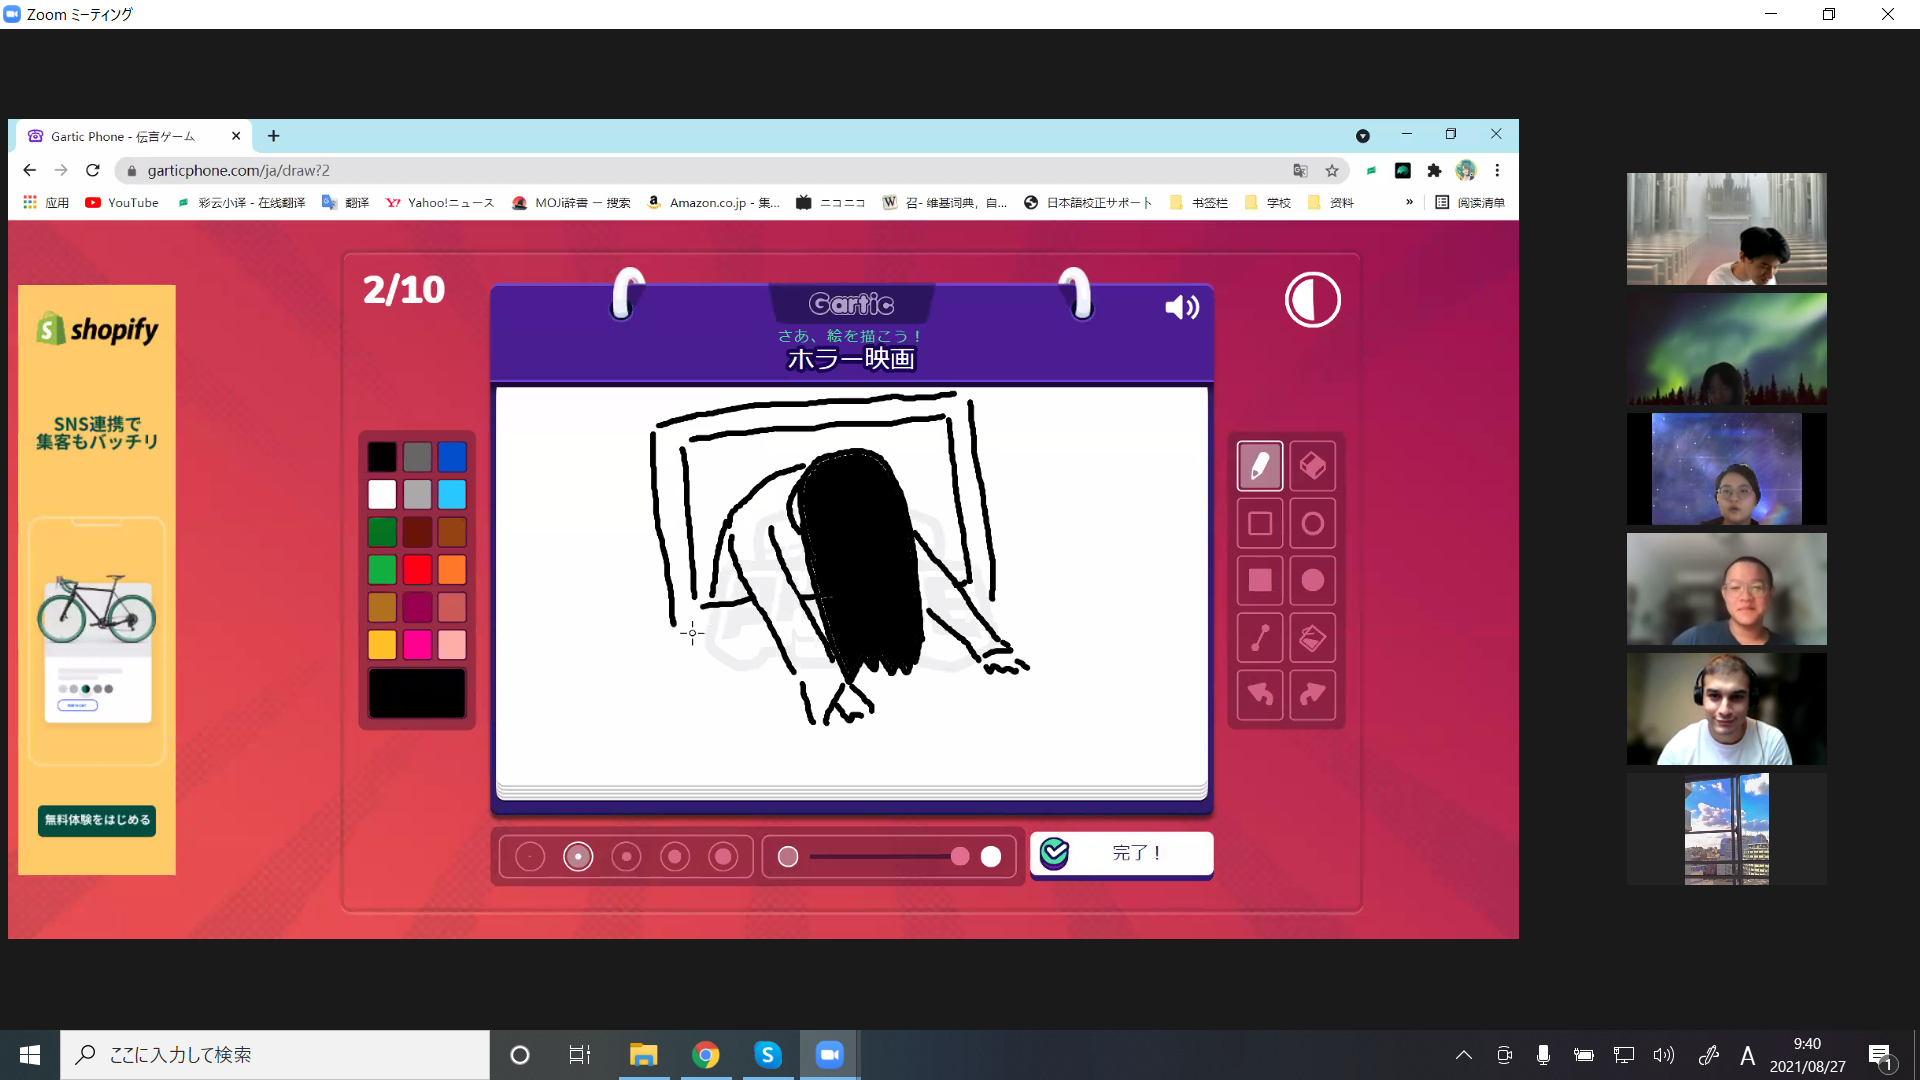Screen dimensions: 1920x1080
Task: Select the paint bucket fill tool
Action: click(x=1313, y=637)
